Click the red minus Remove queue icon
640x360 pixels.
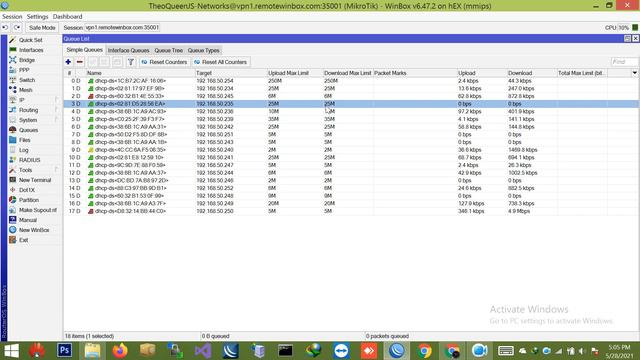click(80, 62)
